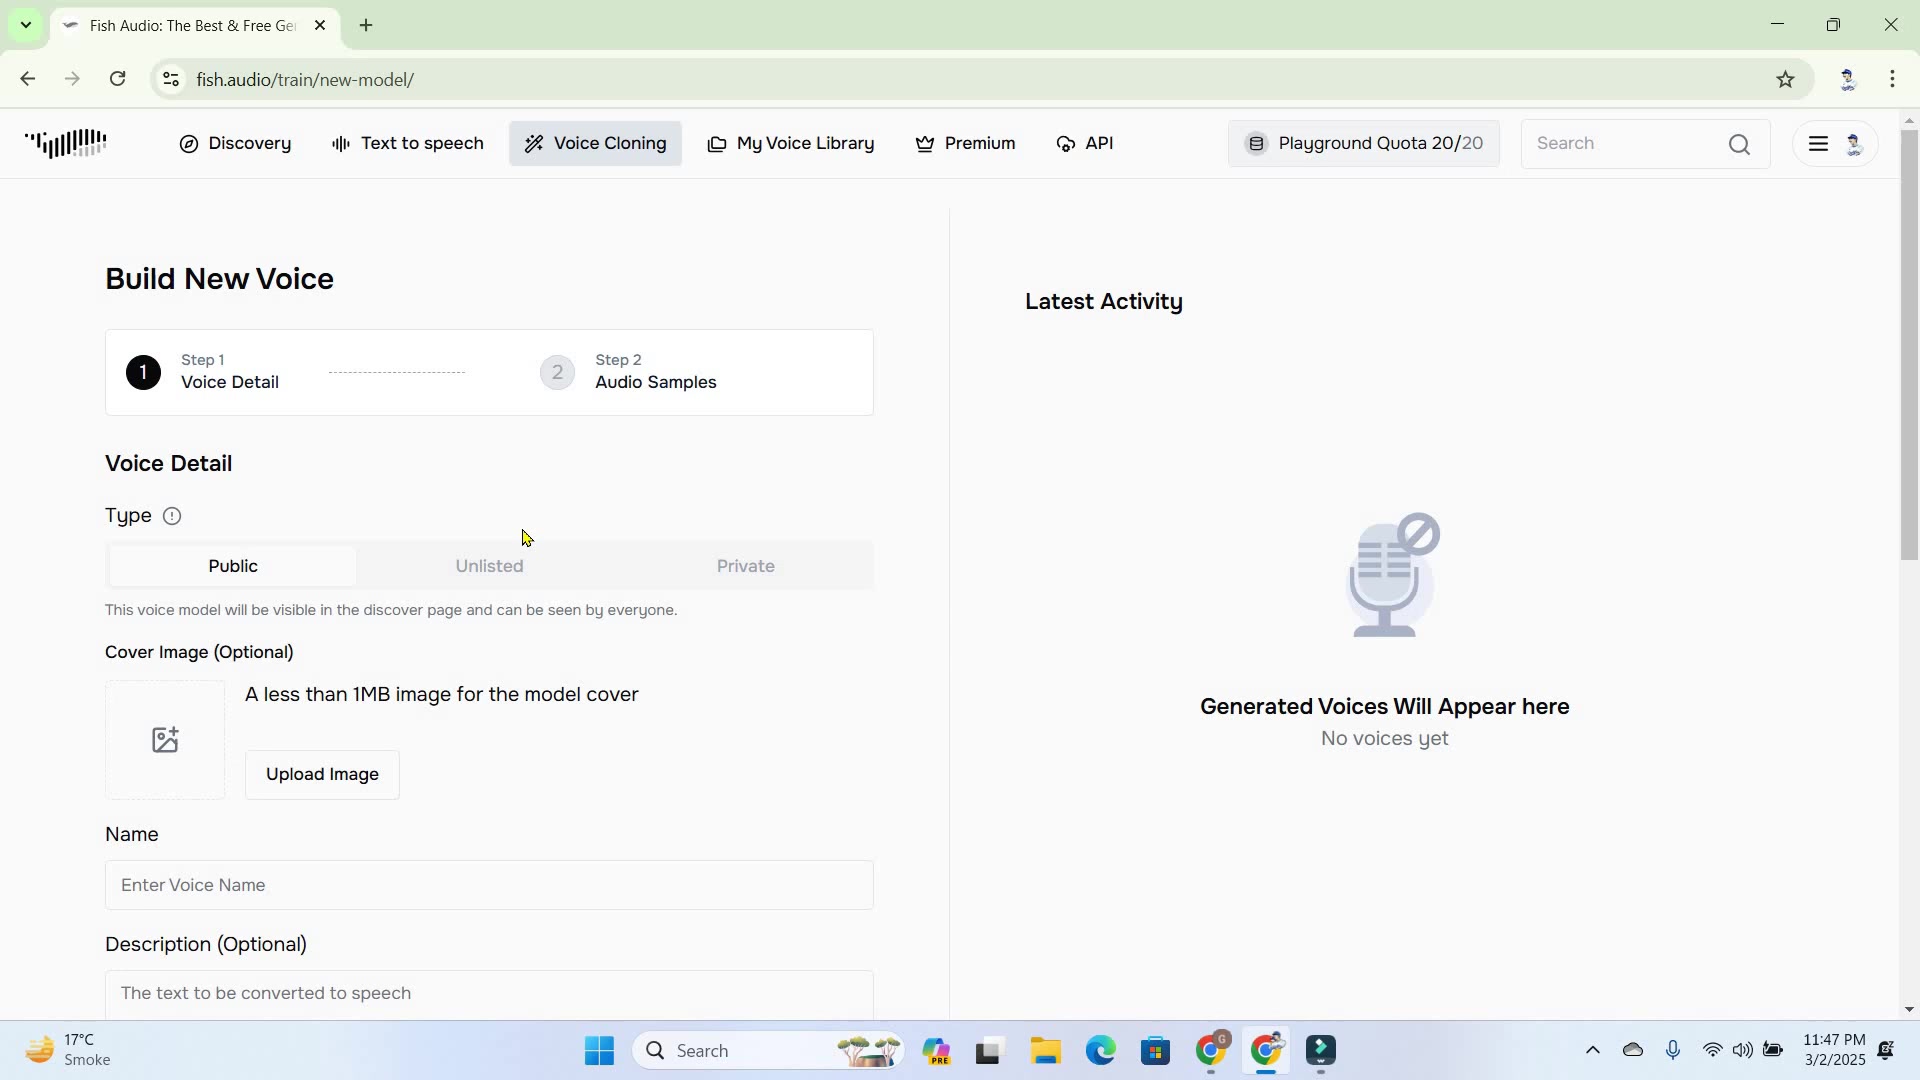Click the Fish Audio waveform logo
1920x1080 pixels.
tap(66, 144)
